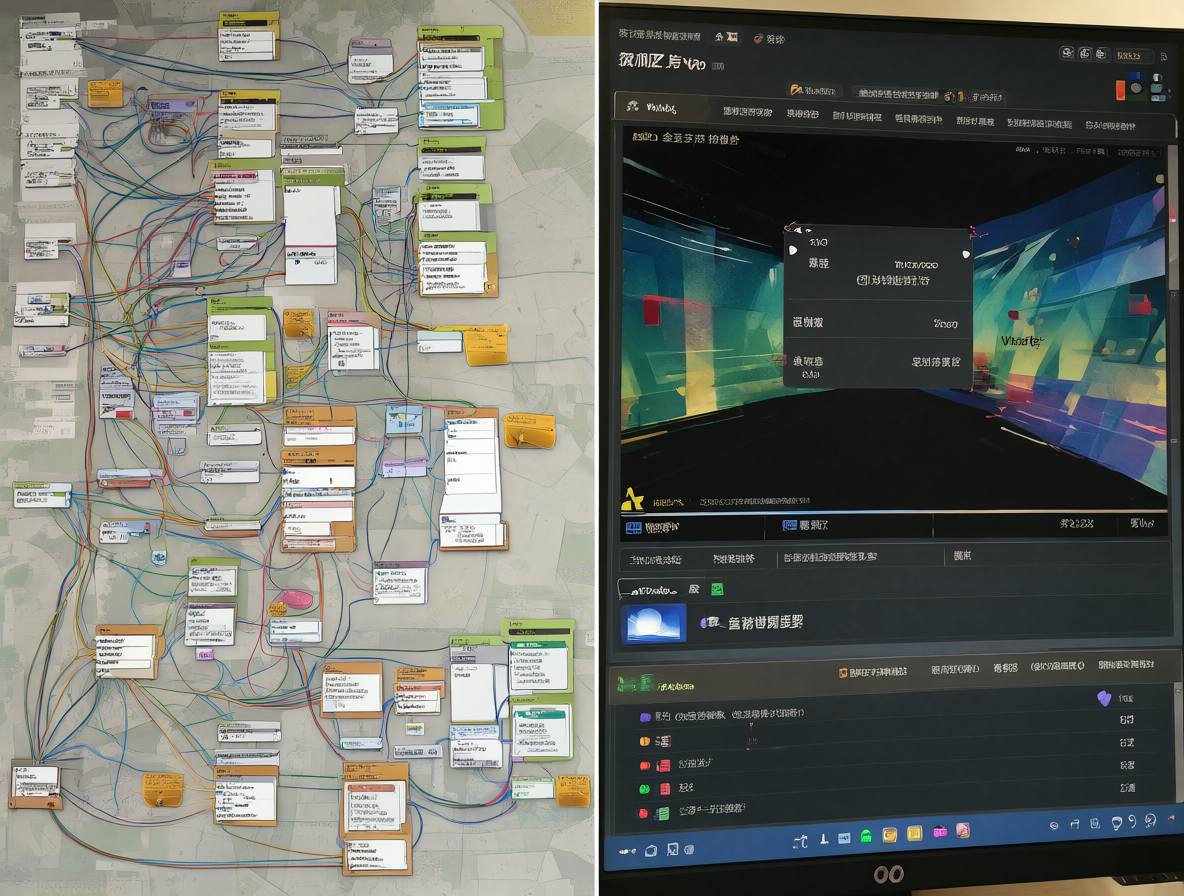The width and height of the screenshot is (1184, 896).
Task: Click the small blue rectangle taskbar icon
Action: pos(844,838)
